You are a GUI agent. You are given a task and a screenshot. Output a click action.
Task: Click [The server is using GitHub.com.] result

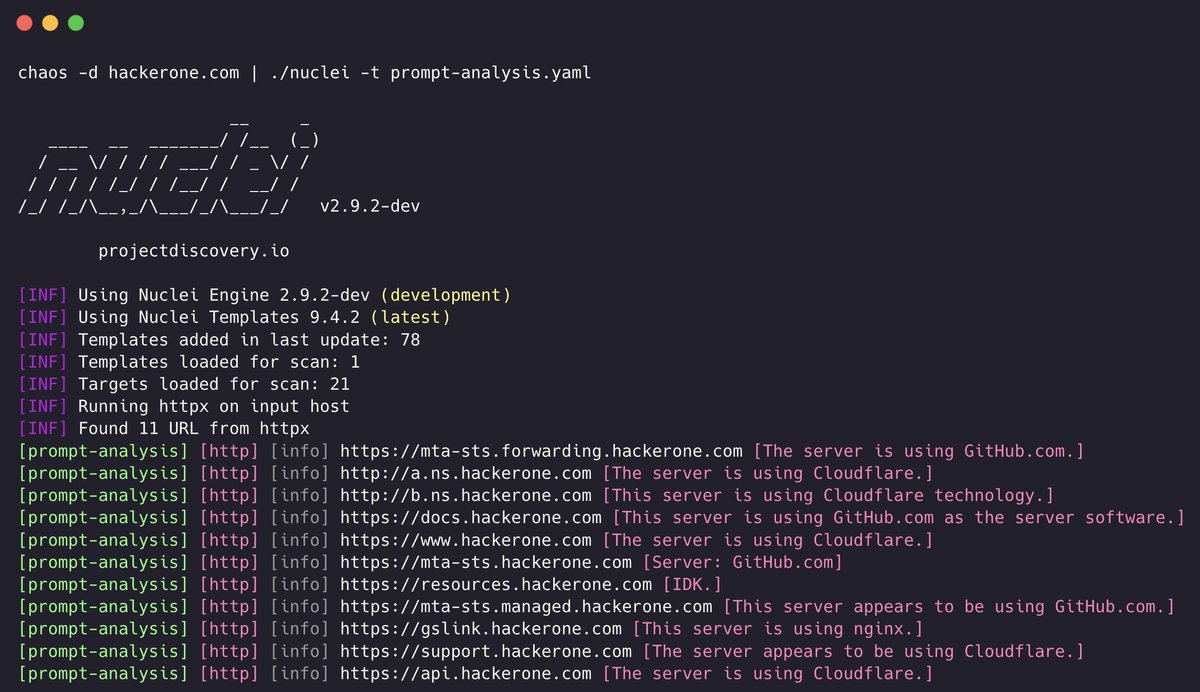point(918,450)
